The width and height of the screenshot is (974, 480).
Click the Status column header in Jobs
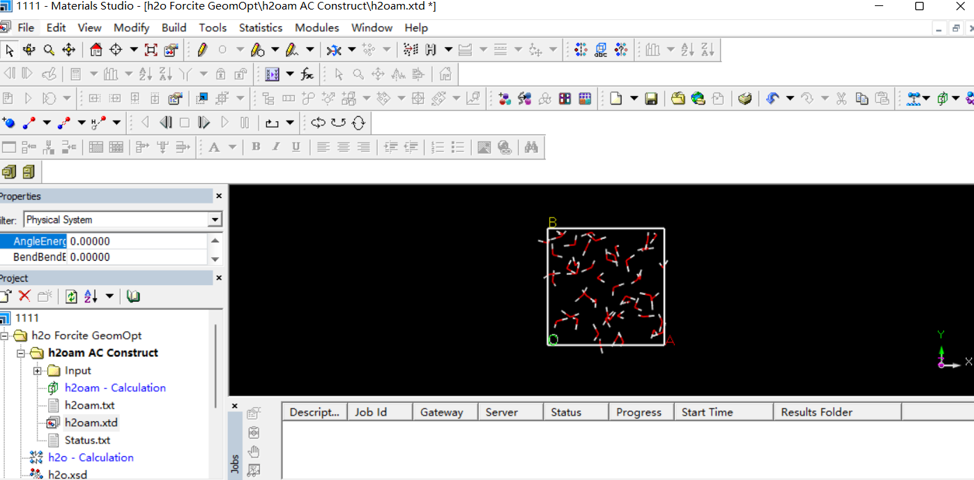pos(566,412)
